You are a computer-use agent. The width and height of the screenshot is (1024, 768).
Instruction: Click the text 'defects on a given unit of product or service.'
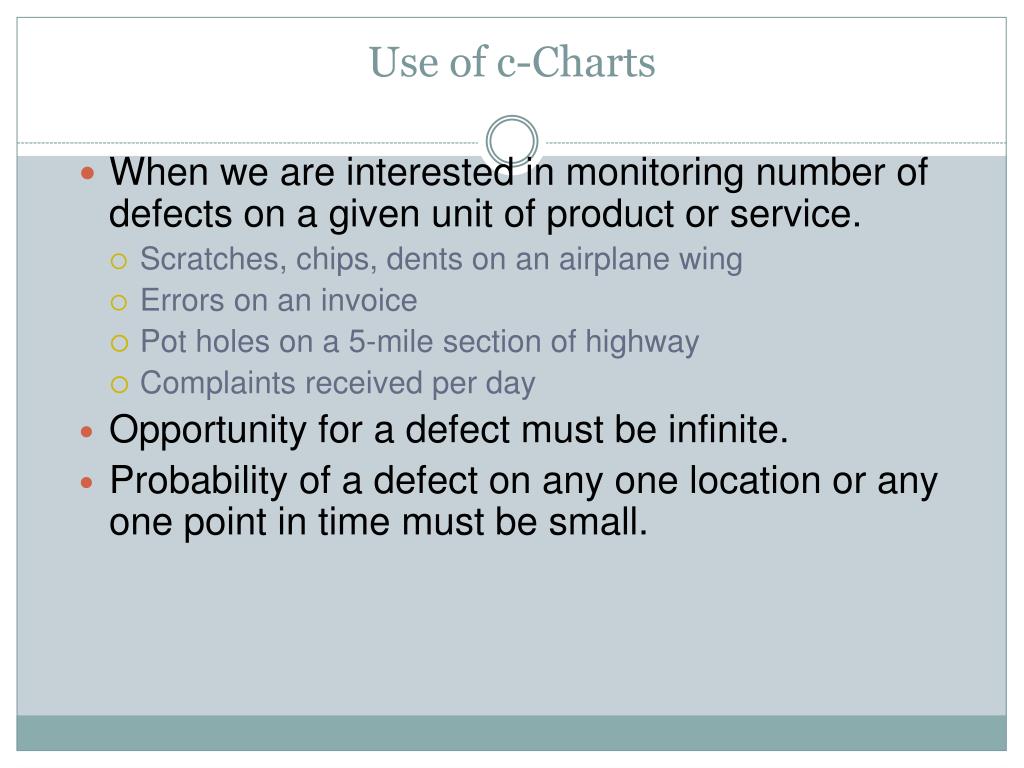click(485, 214)
